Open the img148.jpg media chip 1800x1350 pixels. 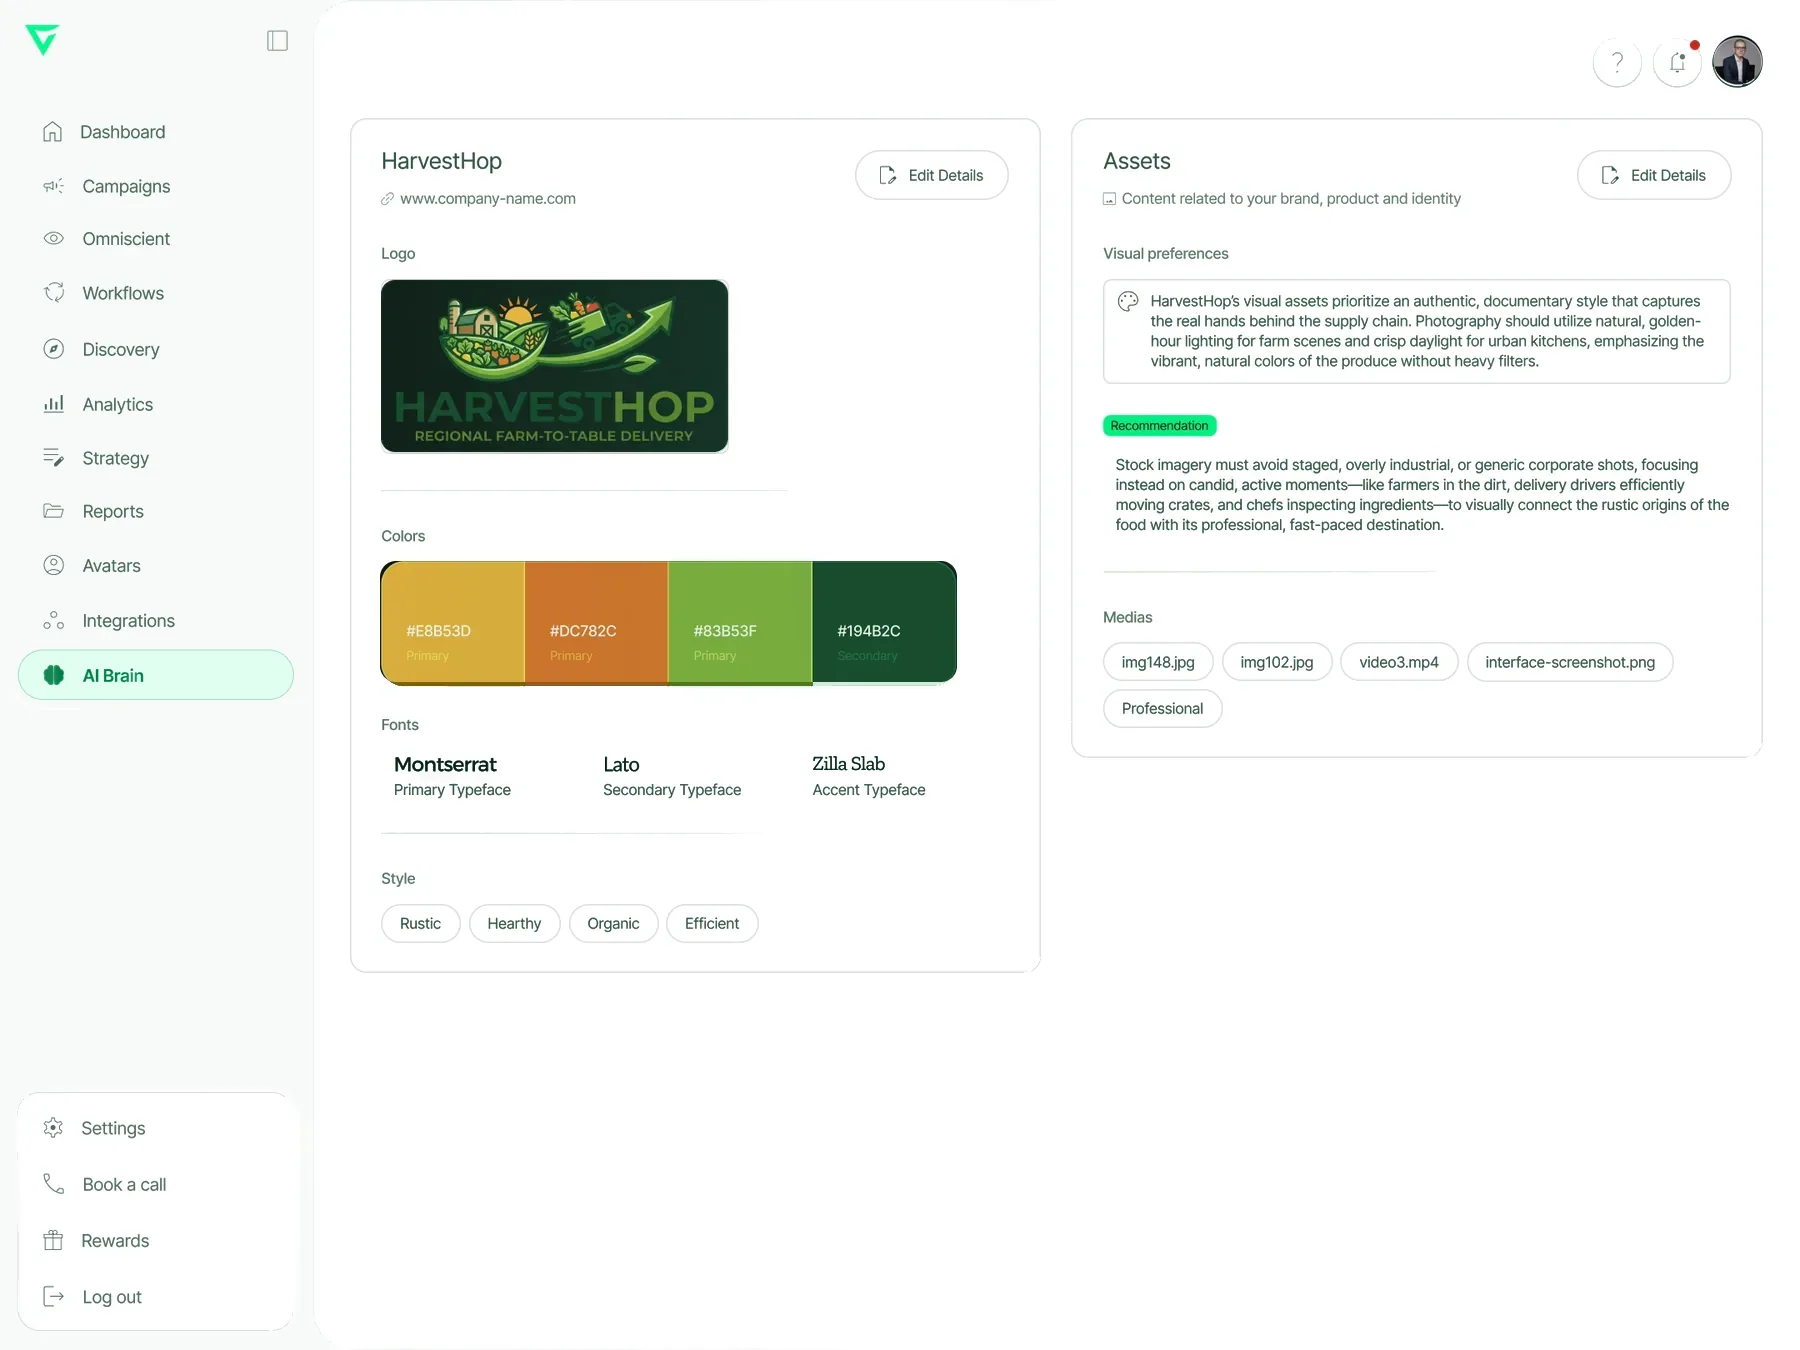point(1158,662)
